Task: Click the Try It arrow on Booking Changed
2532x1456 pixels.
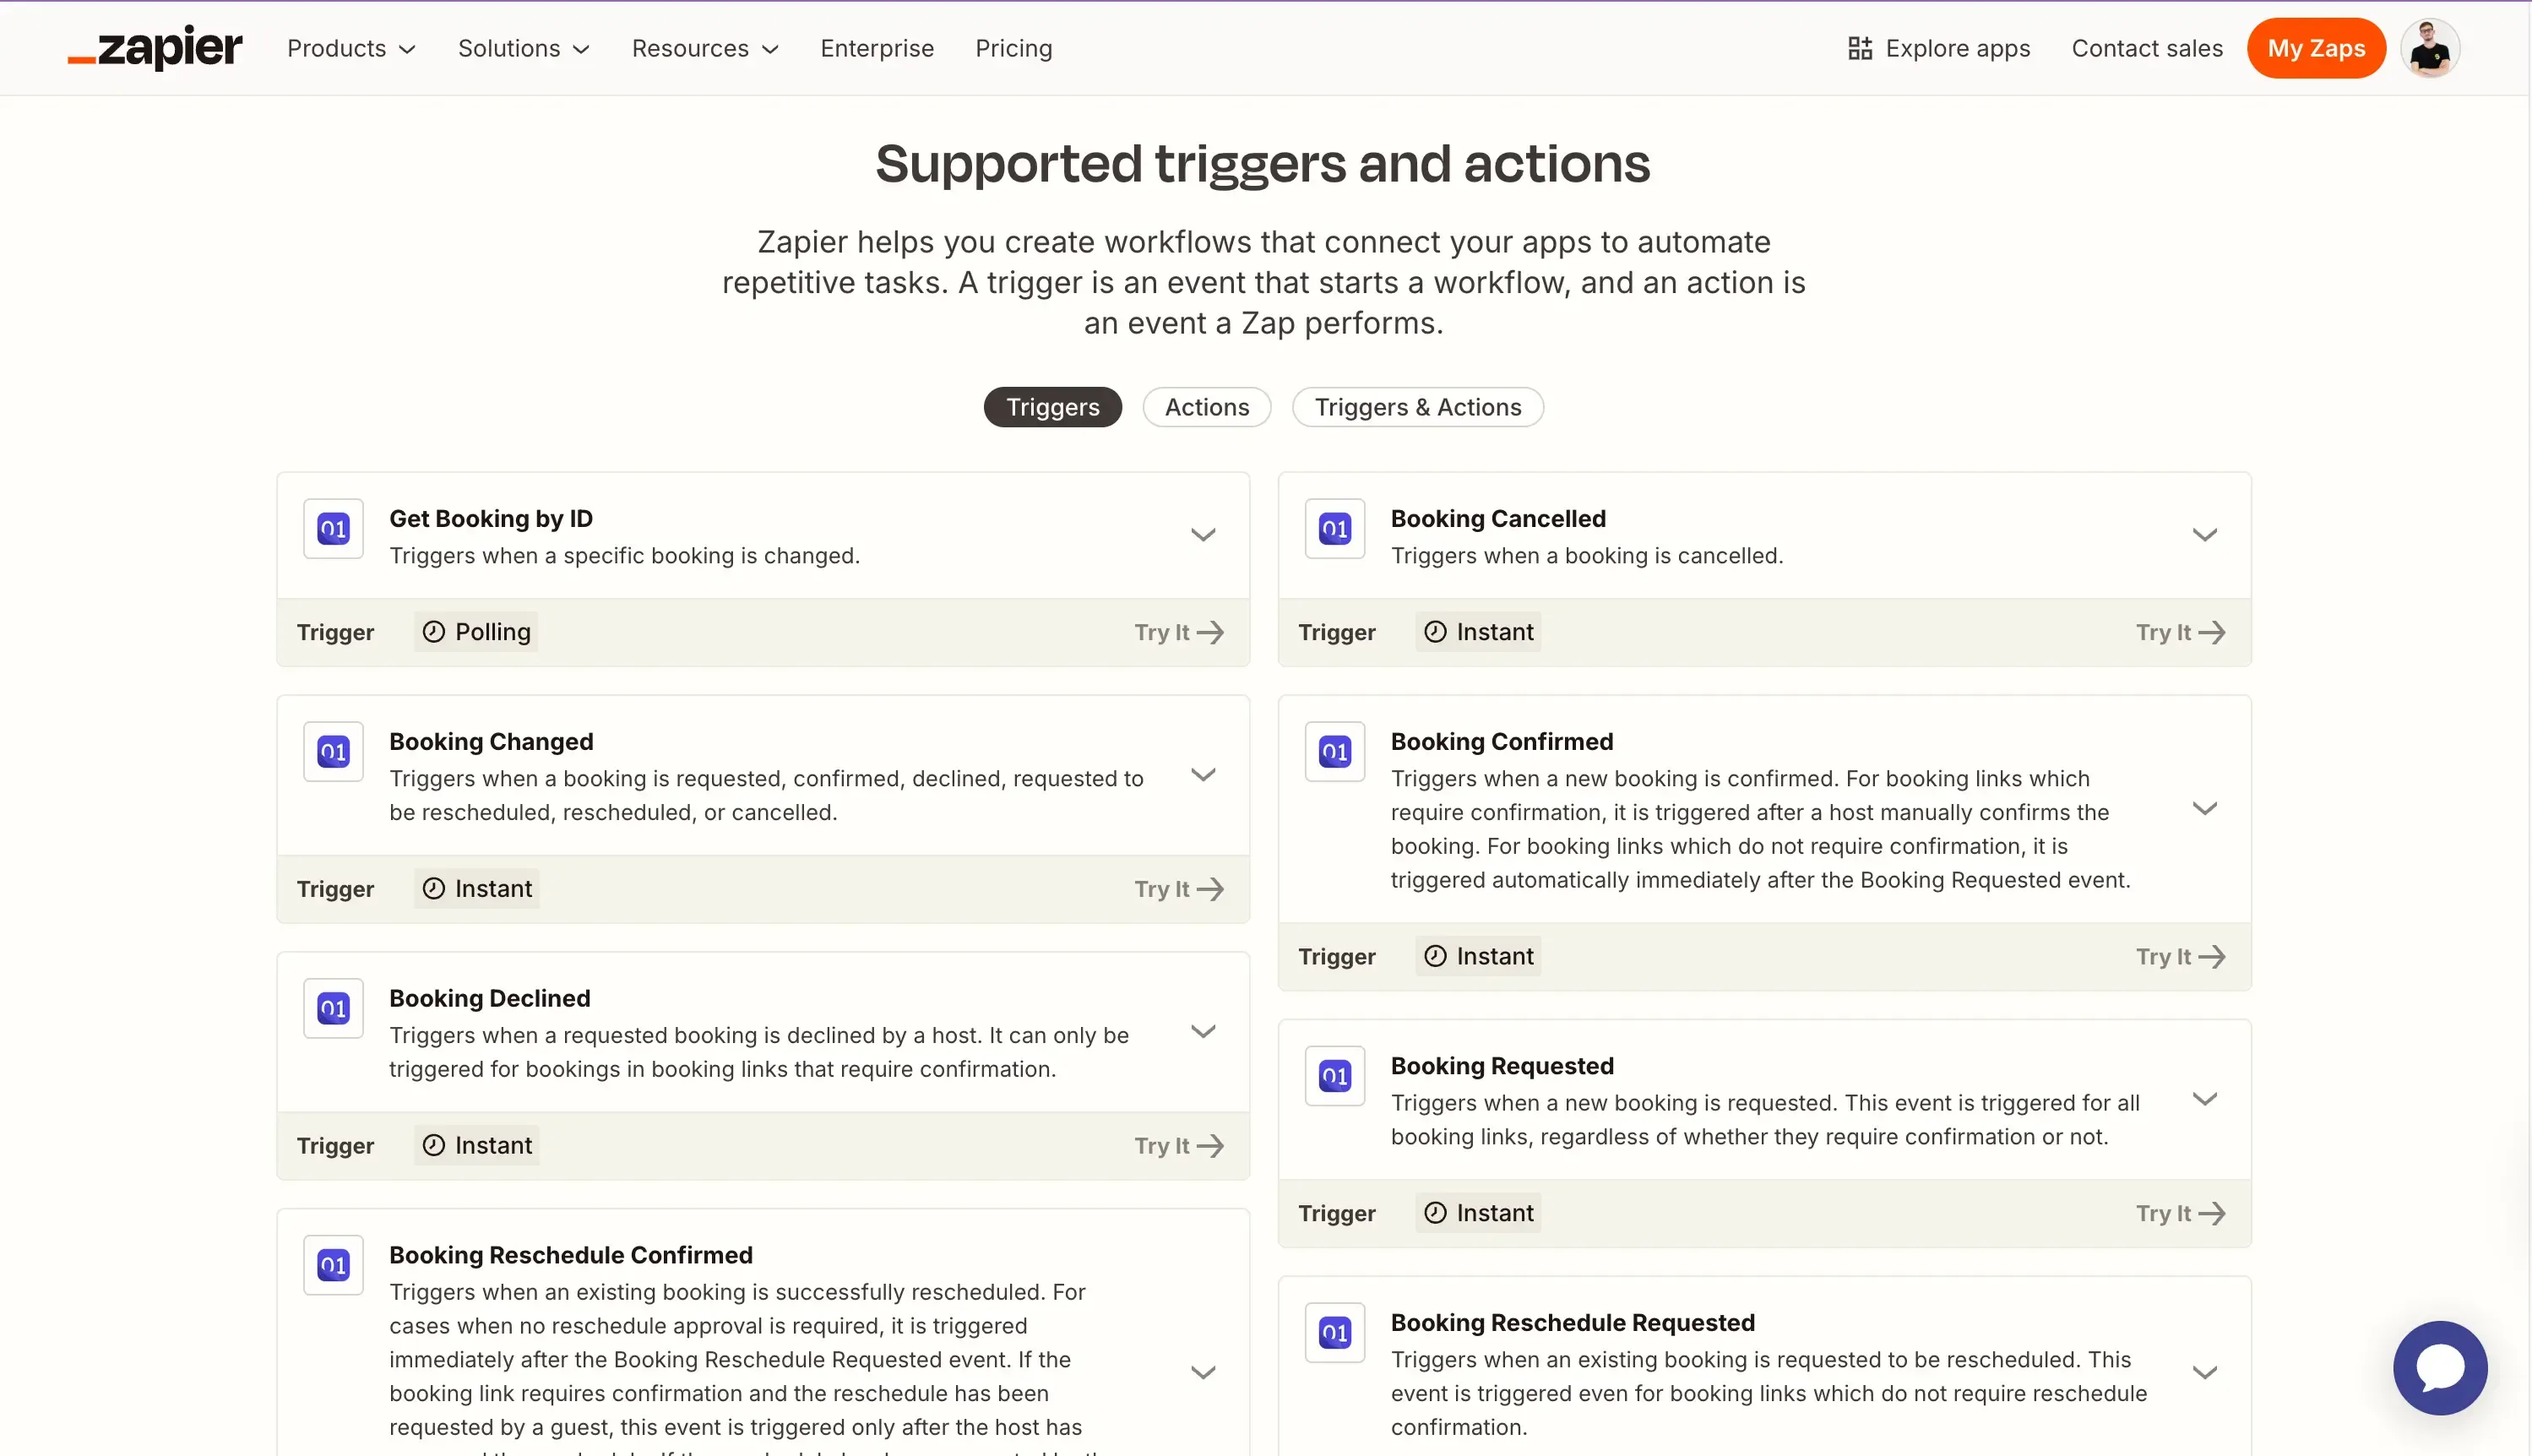Action: (x=1180, y=888)
